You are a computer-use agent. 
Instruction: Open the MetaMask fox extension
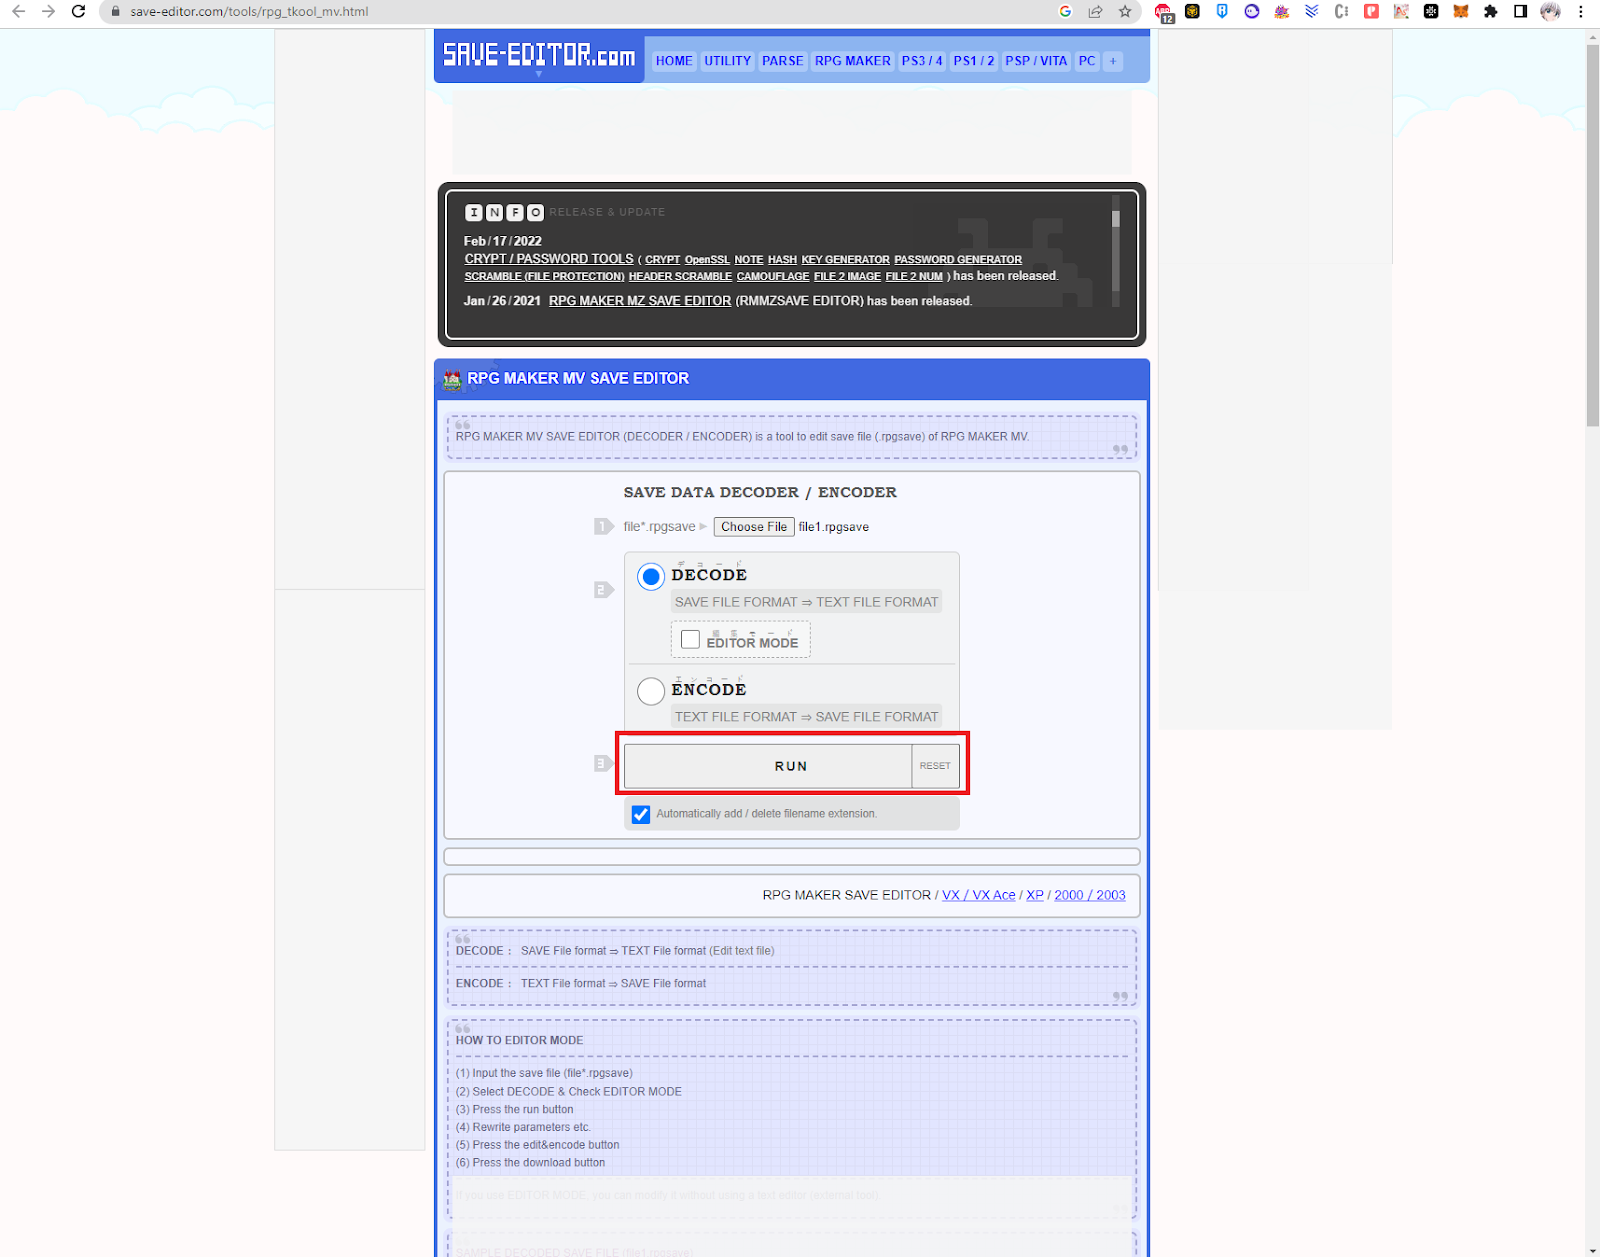1461,12
